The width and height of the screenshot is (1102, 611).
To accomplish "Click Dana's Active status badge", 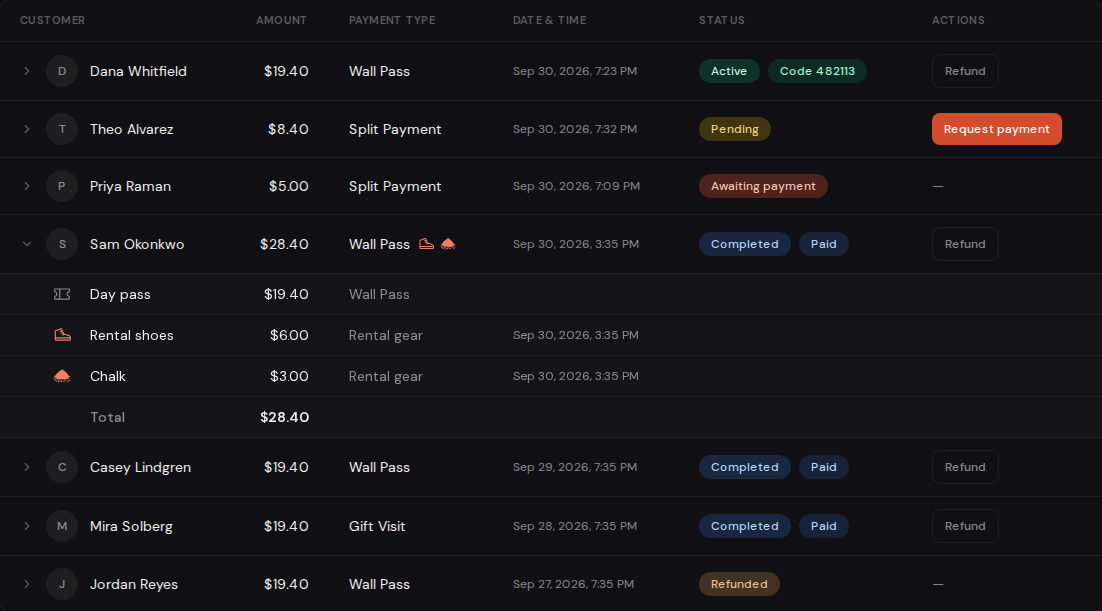I will [729, 71].
